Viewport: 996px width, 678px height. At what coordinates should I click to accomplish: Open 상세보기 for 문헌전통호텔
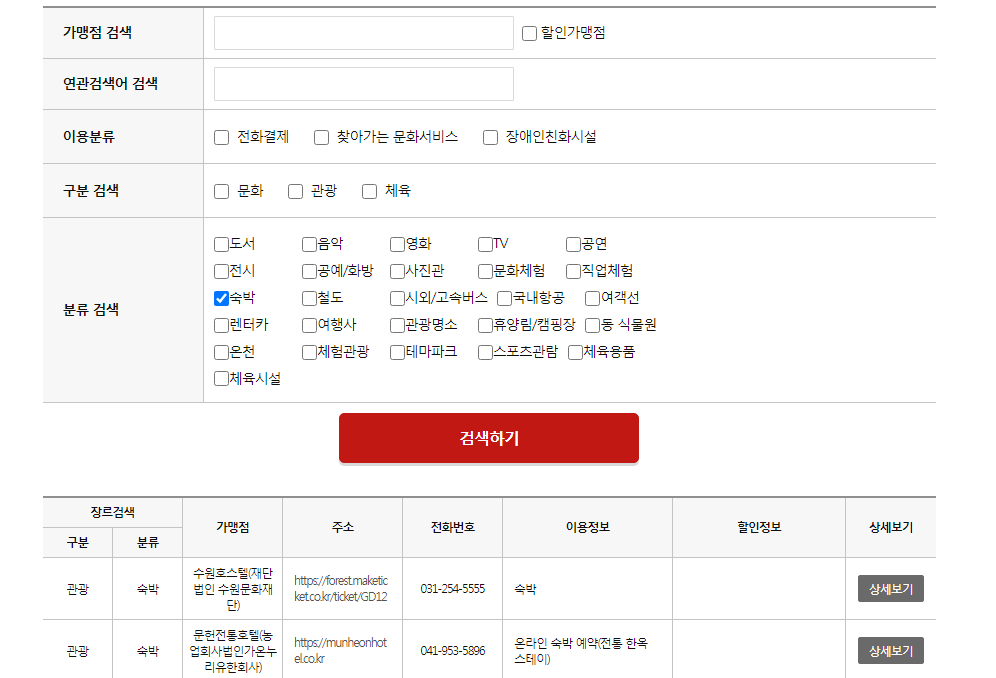pyautogui.click(x=891, y=651)
